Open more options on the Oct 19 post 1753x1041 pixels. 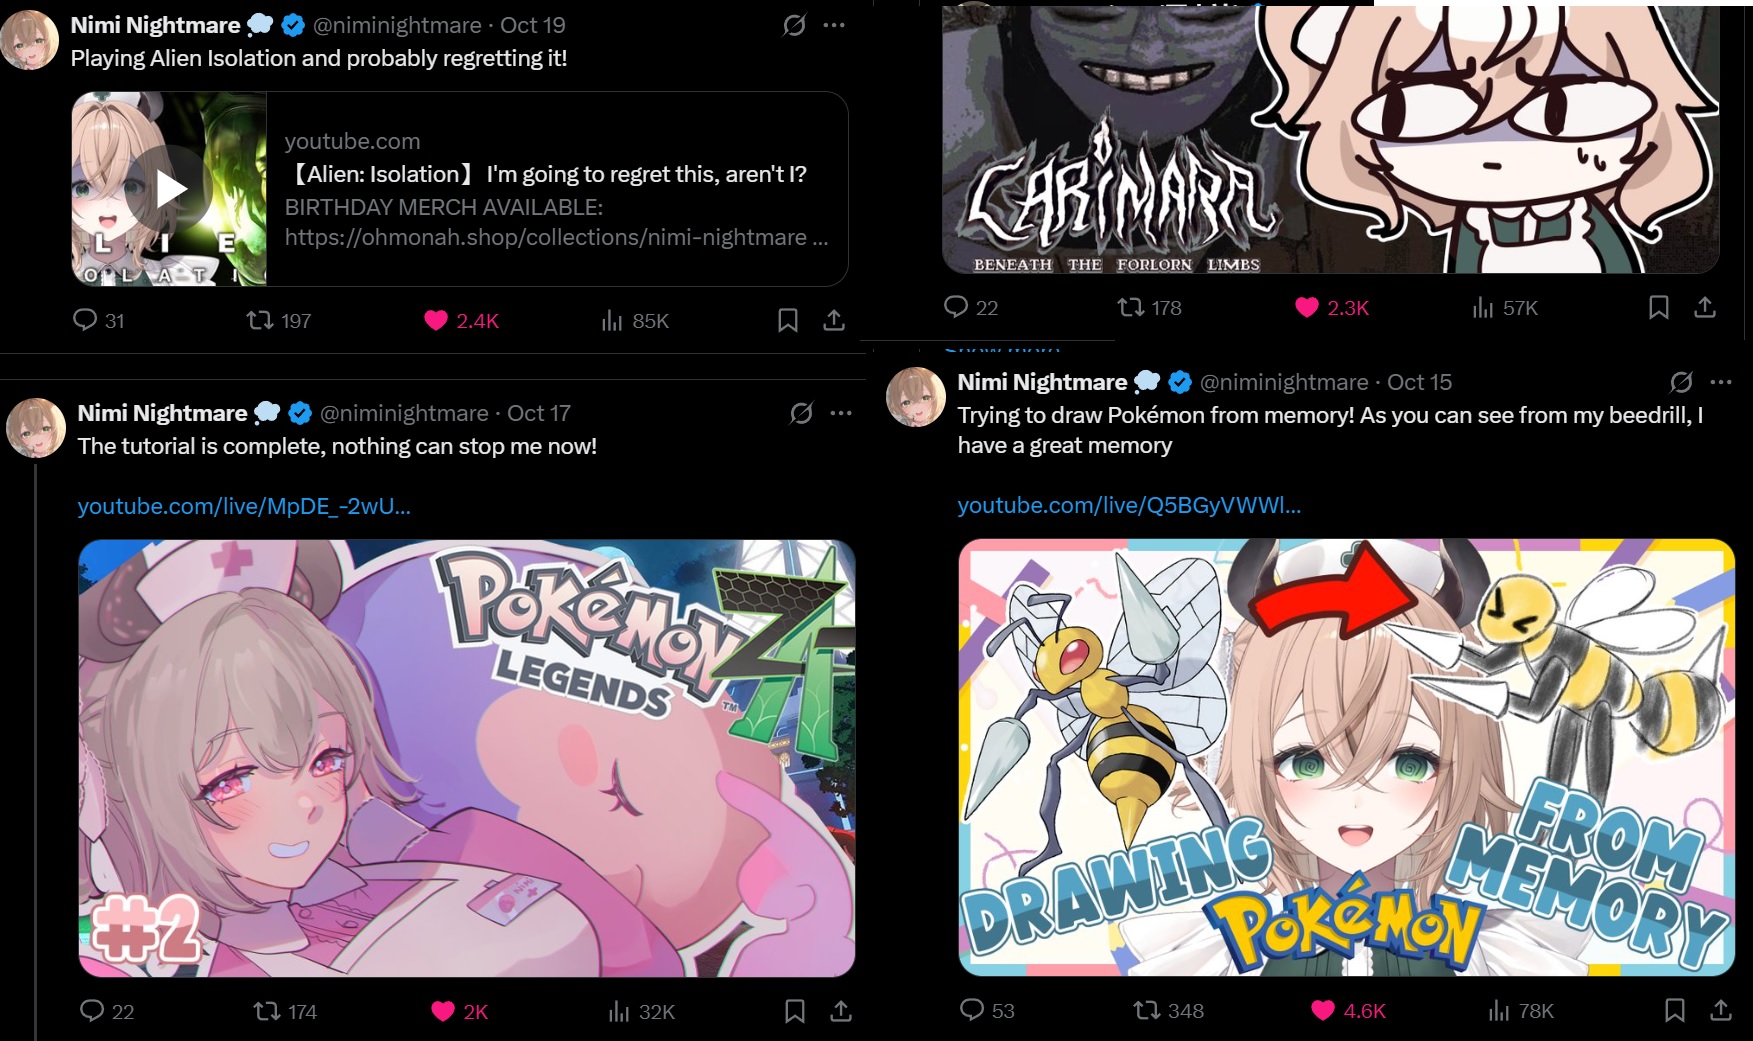(834, 25)
